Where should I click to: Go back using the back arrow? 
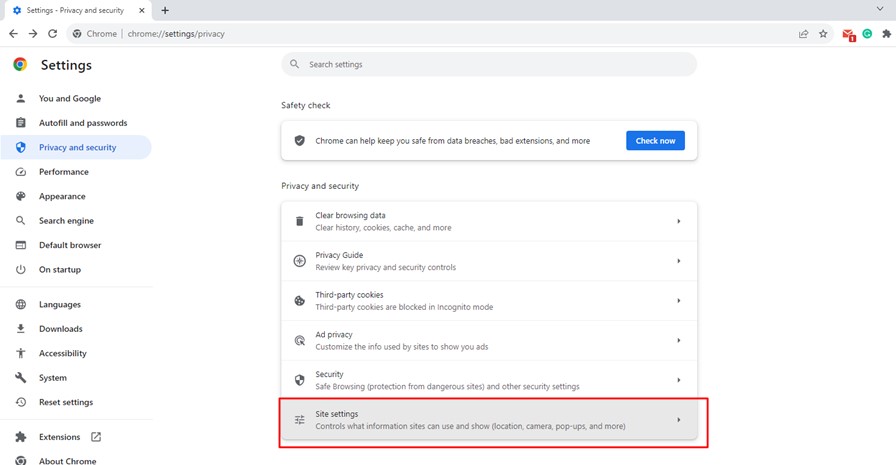[x=13, y=33]
